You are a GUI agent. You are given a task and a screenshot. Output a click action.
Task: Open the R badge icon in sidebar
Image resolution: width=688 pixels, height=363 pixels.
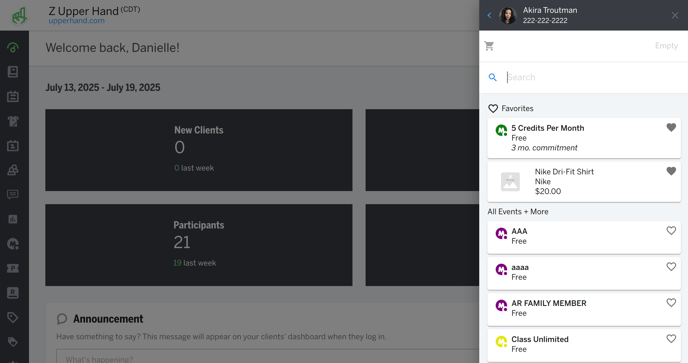[13, 293]
